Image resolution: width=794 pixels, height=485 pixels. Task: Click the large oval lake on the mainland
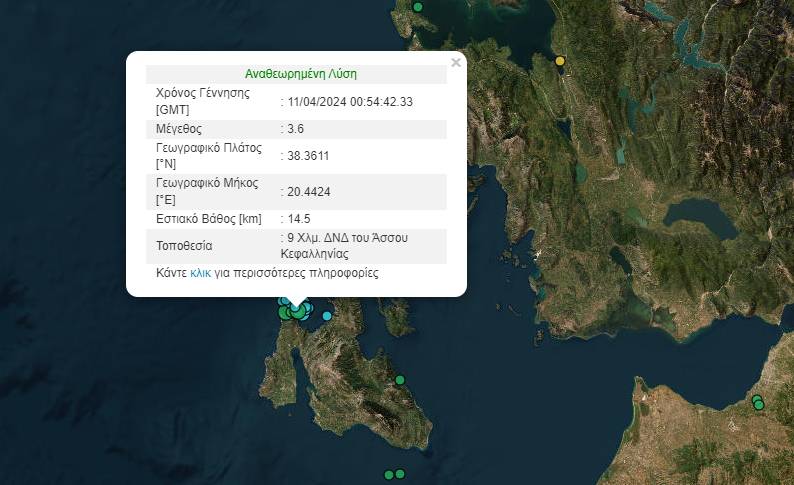click(700, 215)
